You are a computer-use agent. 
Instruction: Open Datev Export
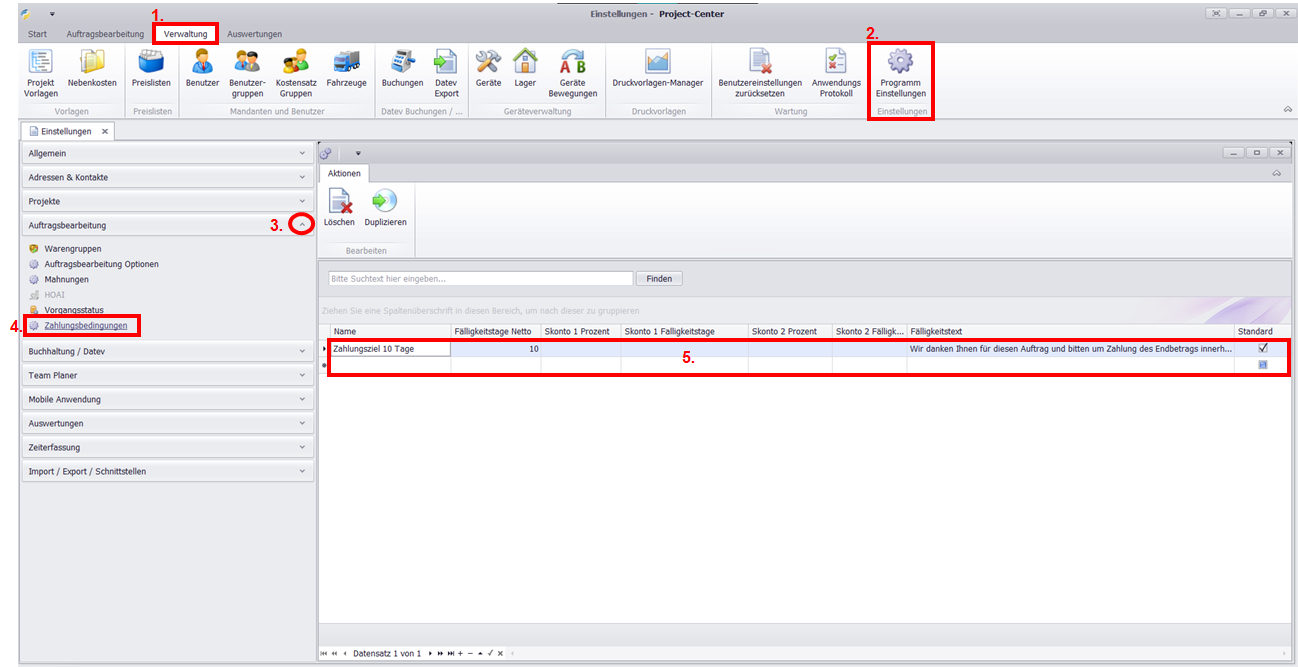click(446, 62)
